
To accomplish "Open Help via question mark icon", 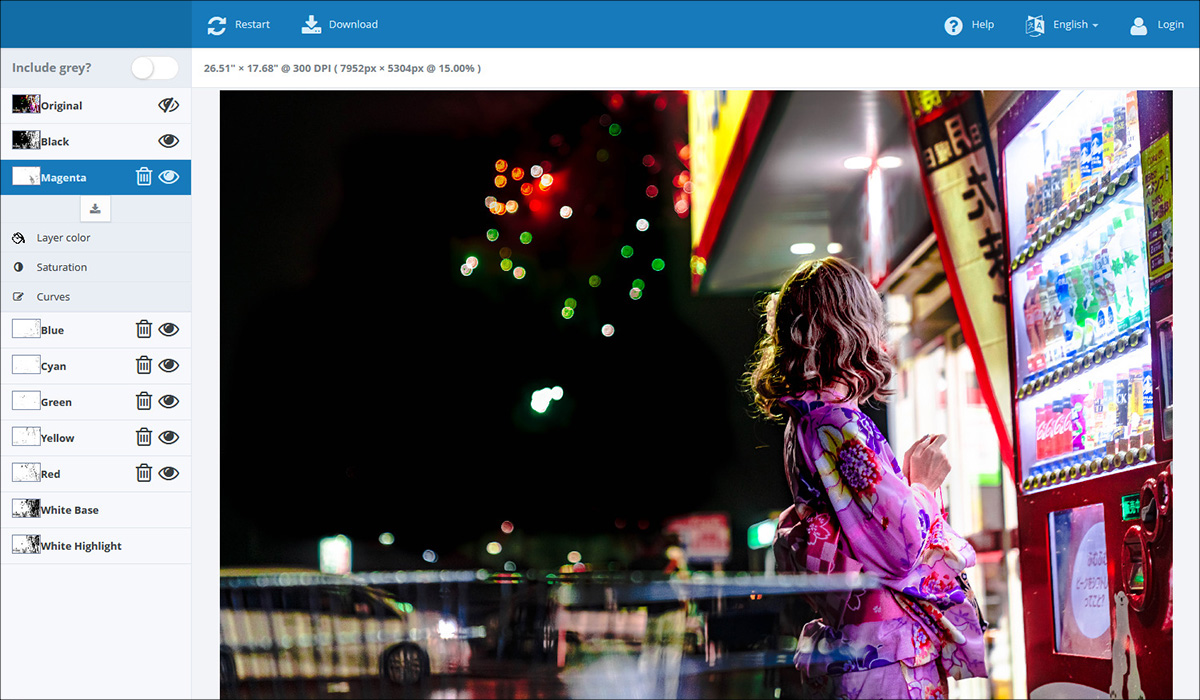I will [953, 26].
